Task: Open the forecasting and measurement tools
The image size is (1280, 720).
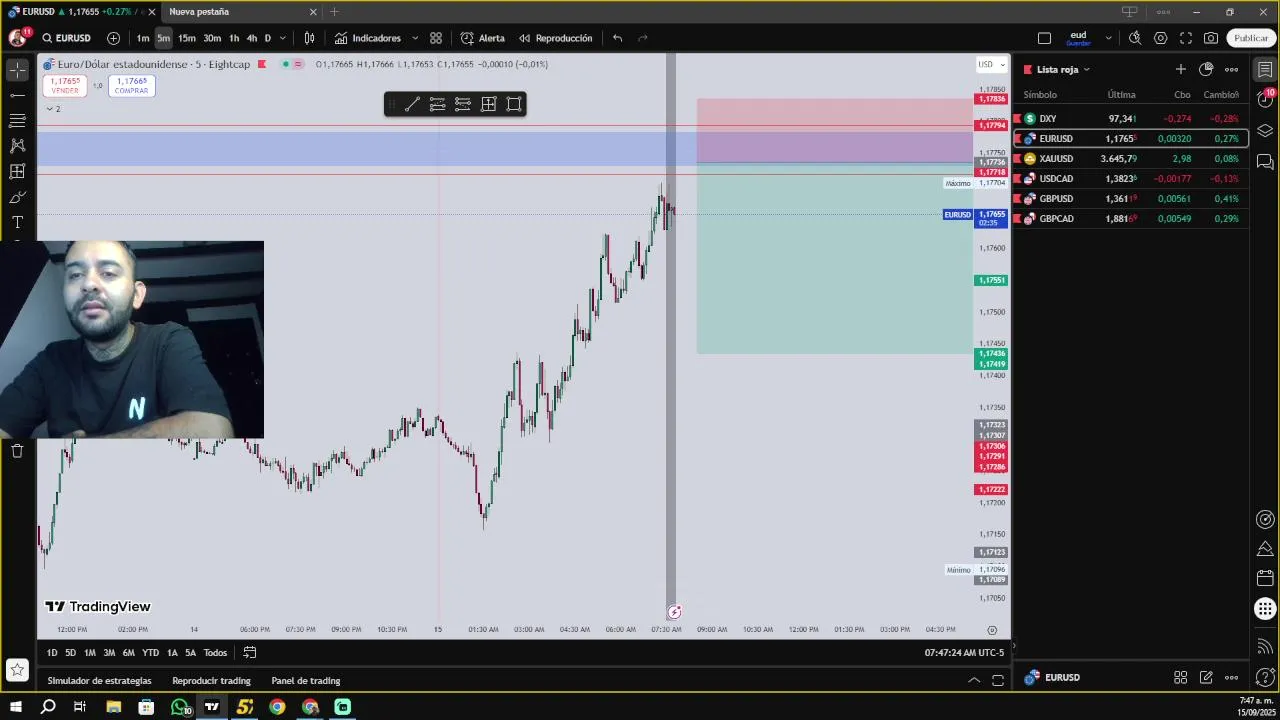Action: click(17, 172)
